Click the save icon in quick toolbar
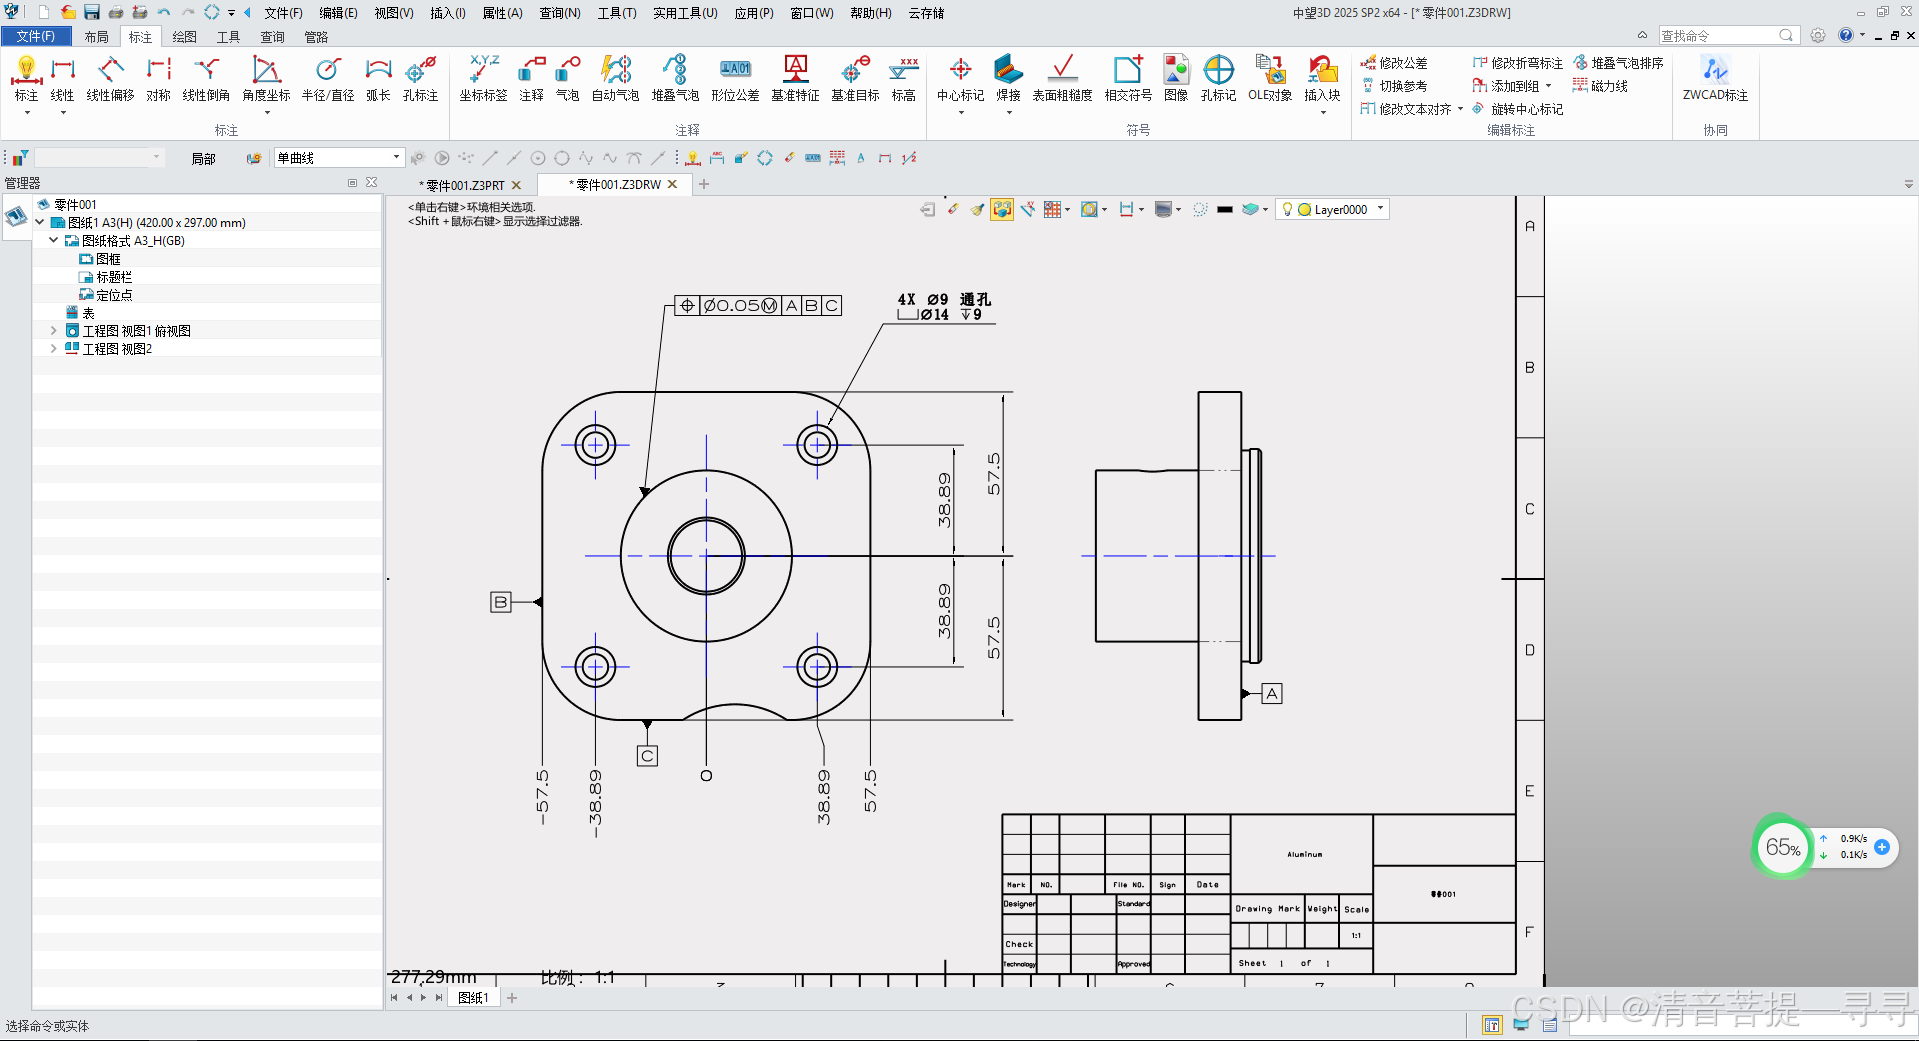The width and height of the screenshot is (1919, 1041). pos(92,12)
